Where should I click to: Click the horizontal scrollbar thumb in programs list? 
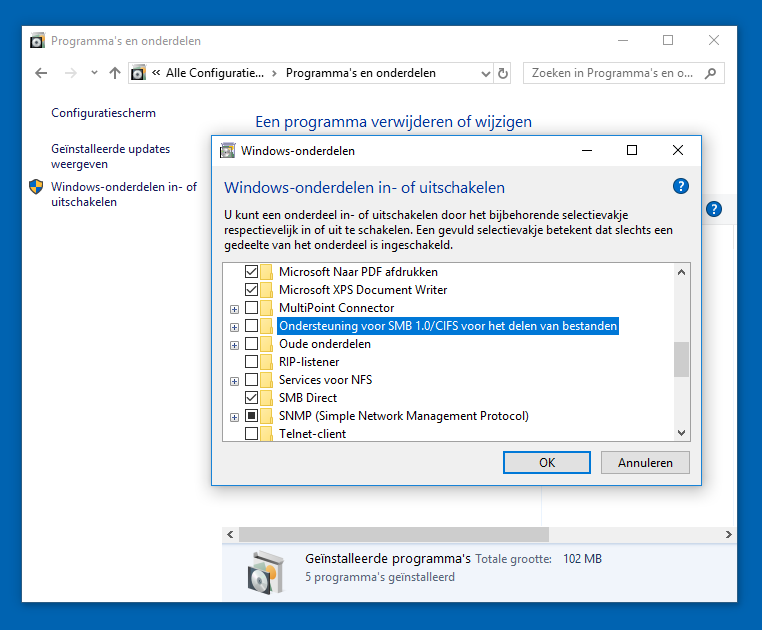point(394,534)
